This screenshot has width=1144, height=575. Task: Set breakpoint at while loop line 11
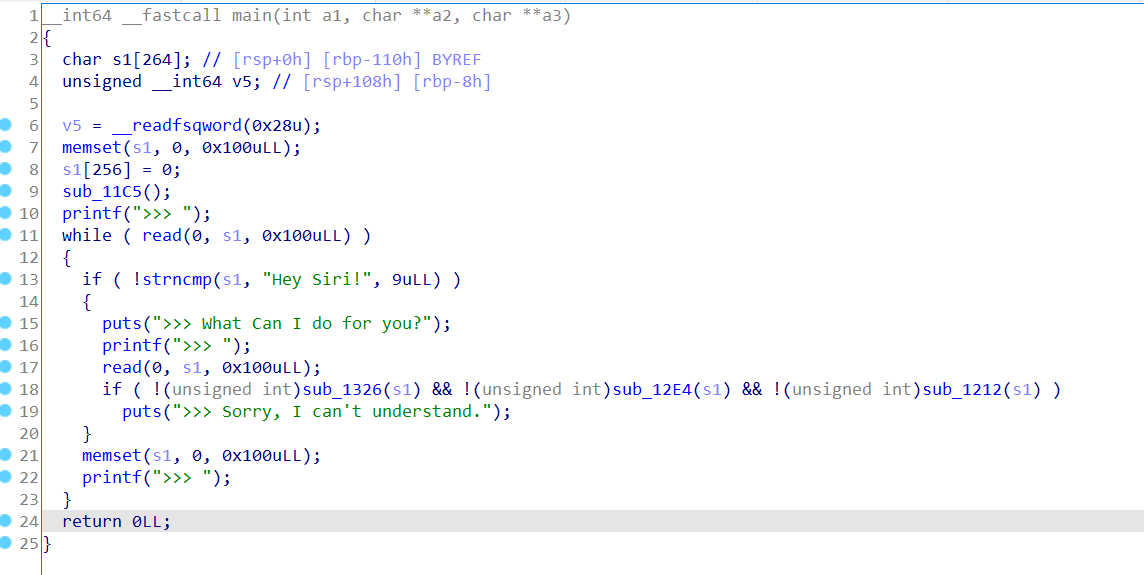[x=6, y=235]
